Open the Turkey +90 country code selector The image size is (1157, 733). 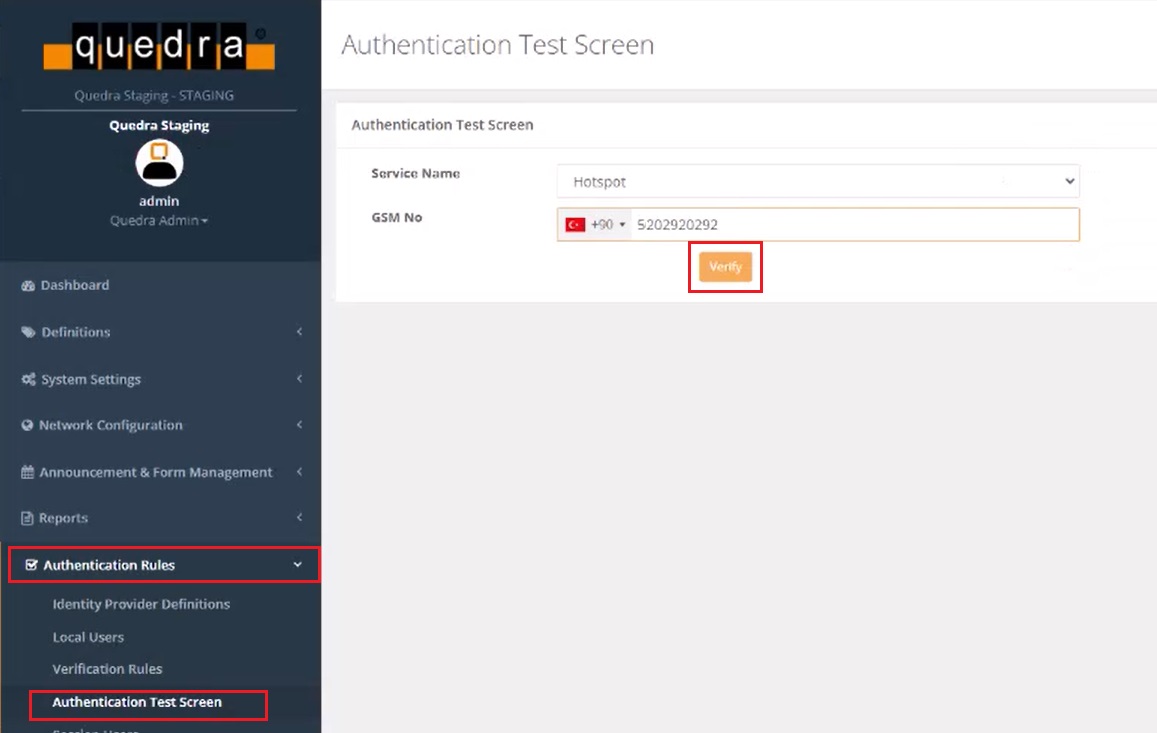tap(596, 225)
